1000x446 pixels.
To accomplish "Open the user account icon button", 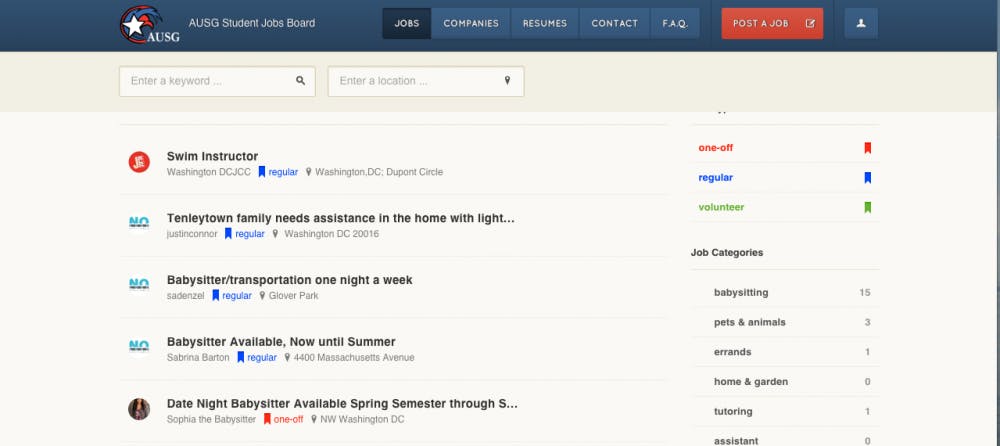I will pyautogui.click(x=861, y=23).
